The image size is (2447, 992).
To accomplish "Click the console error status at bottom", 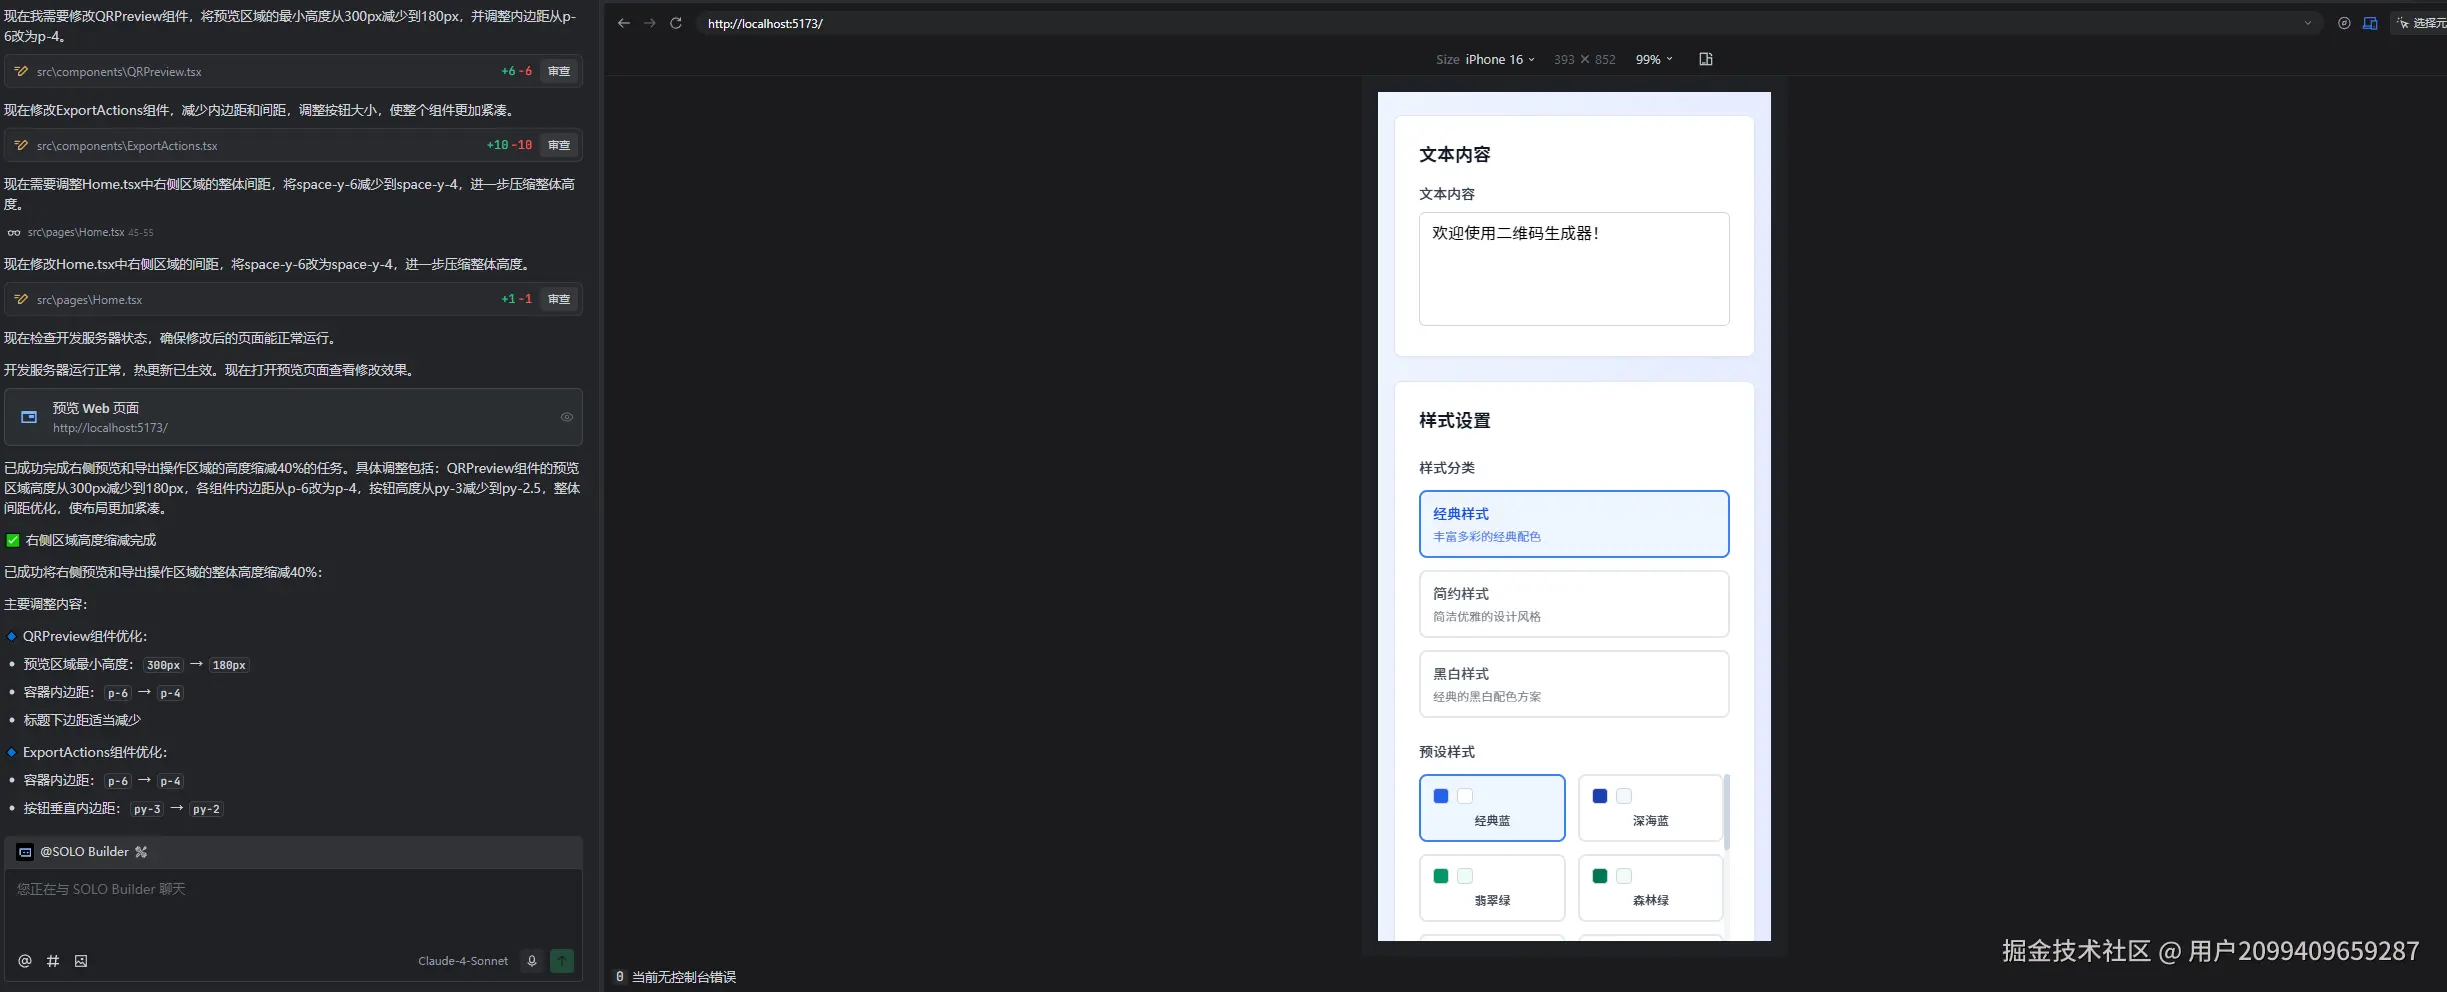I will click(x=676, y=977).
